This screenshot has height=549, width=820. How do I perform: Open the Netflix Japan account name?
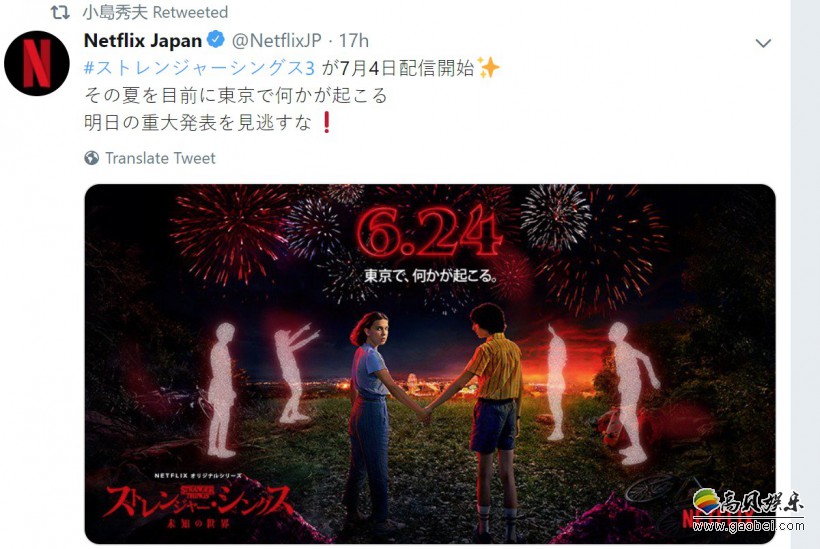click(x=143, y=40)
